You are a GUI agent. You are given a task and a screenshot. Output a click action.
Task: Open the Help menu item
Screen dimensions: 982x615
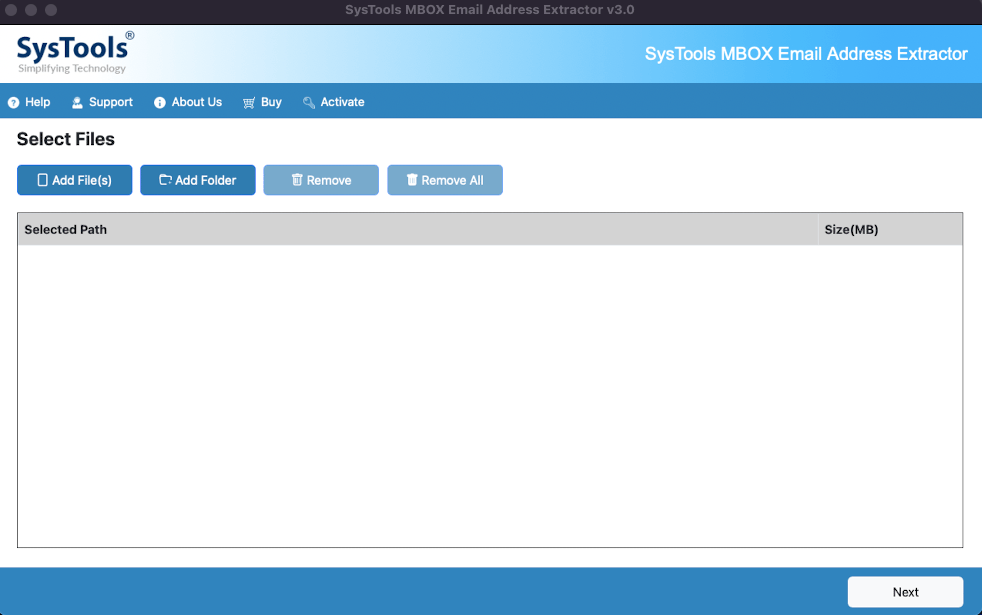38,102
